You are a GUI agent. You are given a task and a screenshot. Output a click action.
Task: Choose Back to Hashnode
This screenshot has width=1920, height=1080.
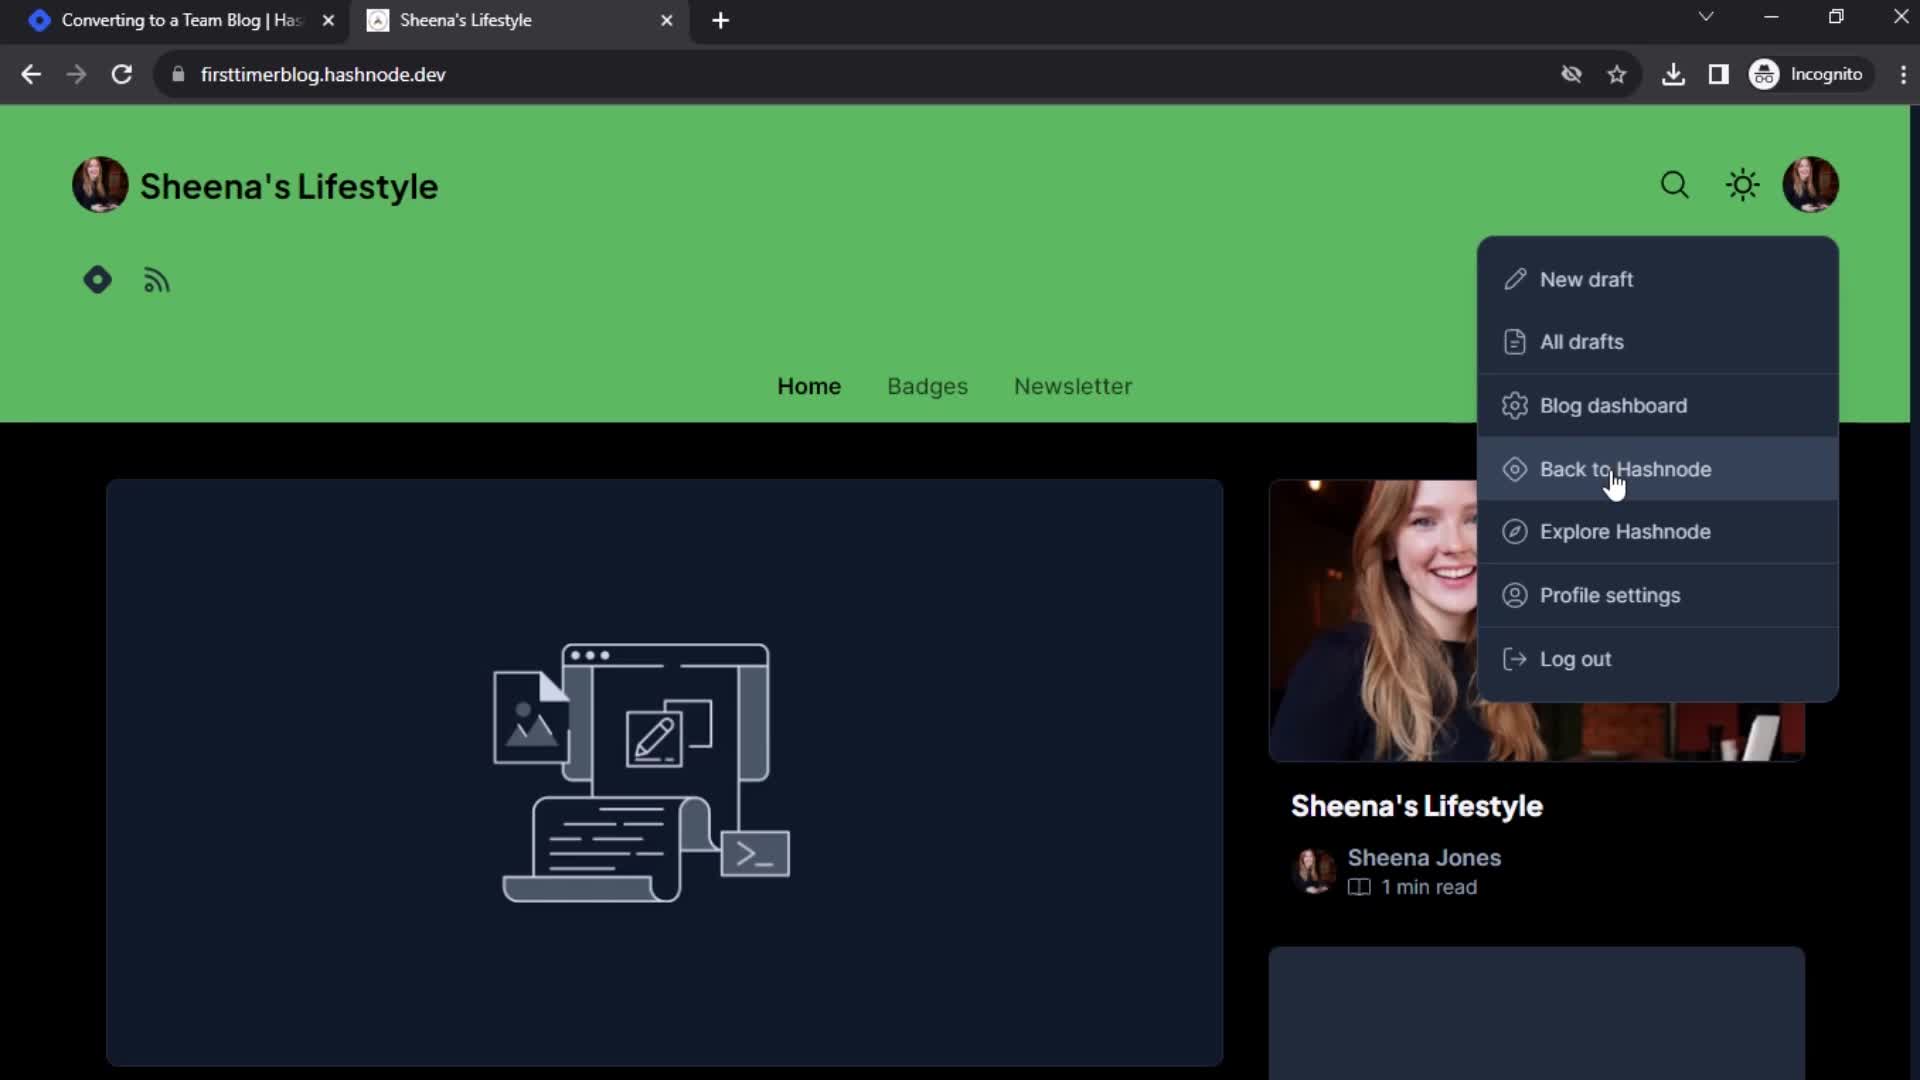[1657, 469]
